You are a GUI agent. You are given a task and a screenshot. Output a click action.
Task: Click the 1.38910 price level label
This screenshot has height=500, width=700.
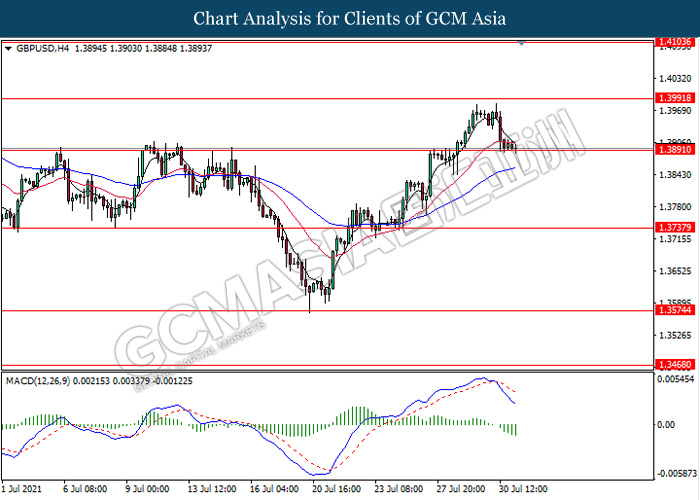coord(675,150)
